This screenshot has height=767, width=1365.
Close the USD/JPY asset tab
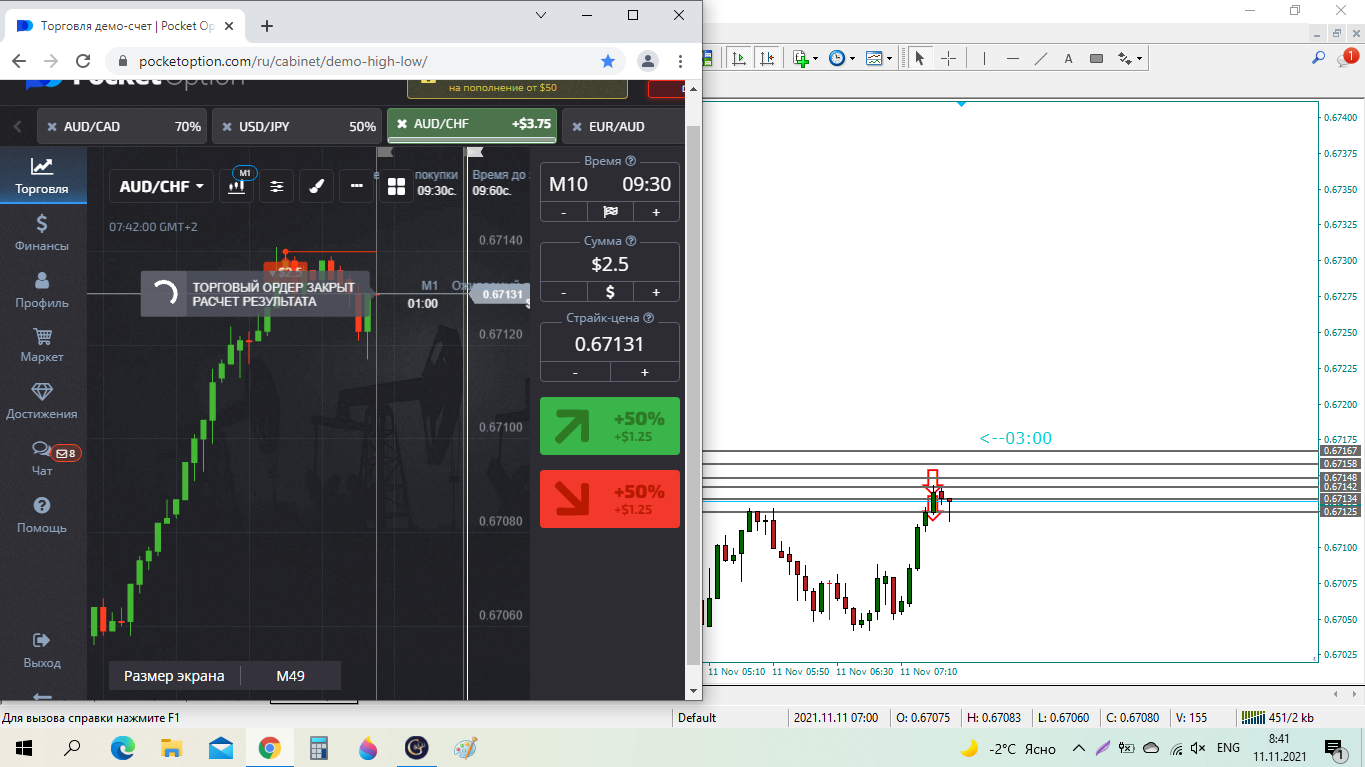pyautogui.click(x=228, y=127)
